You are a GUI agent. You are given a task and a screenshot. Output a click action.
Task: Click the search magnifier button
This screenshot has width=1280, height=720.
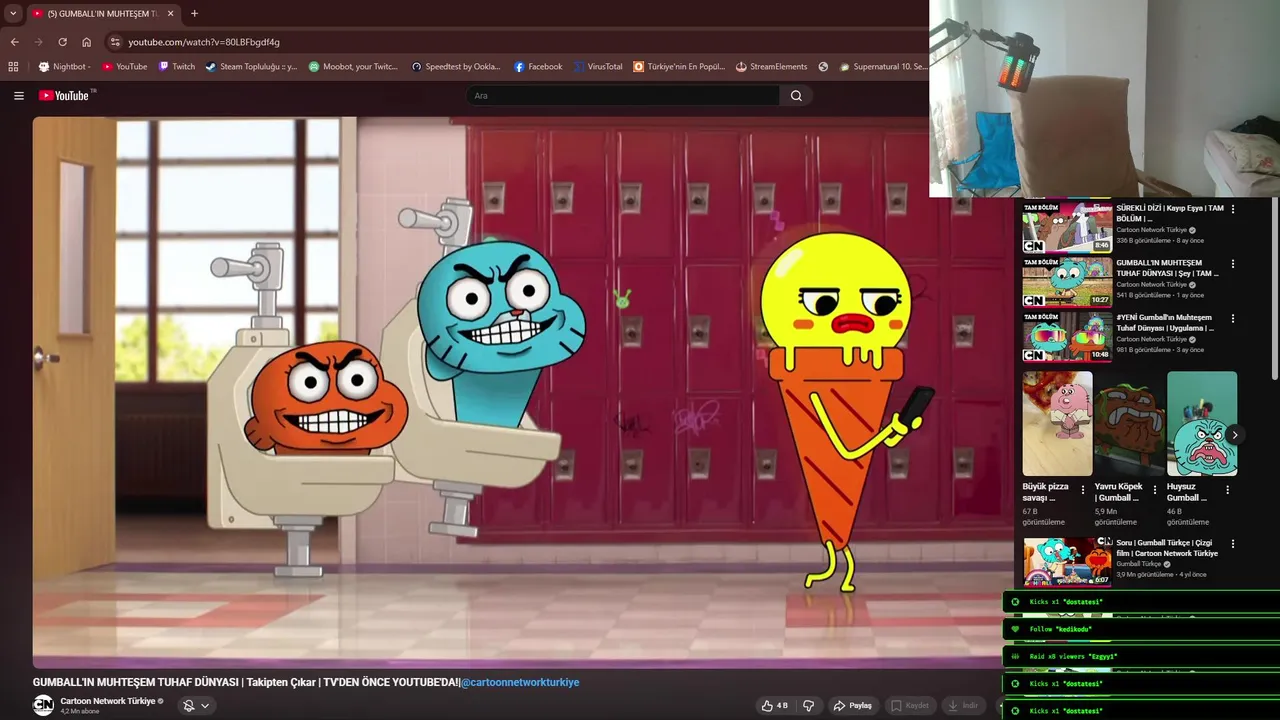click(796, 96)
